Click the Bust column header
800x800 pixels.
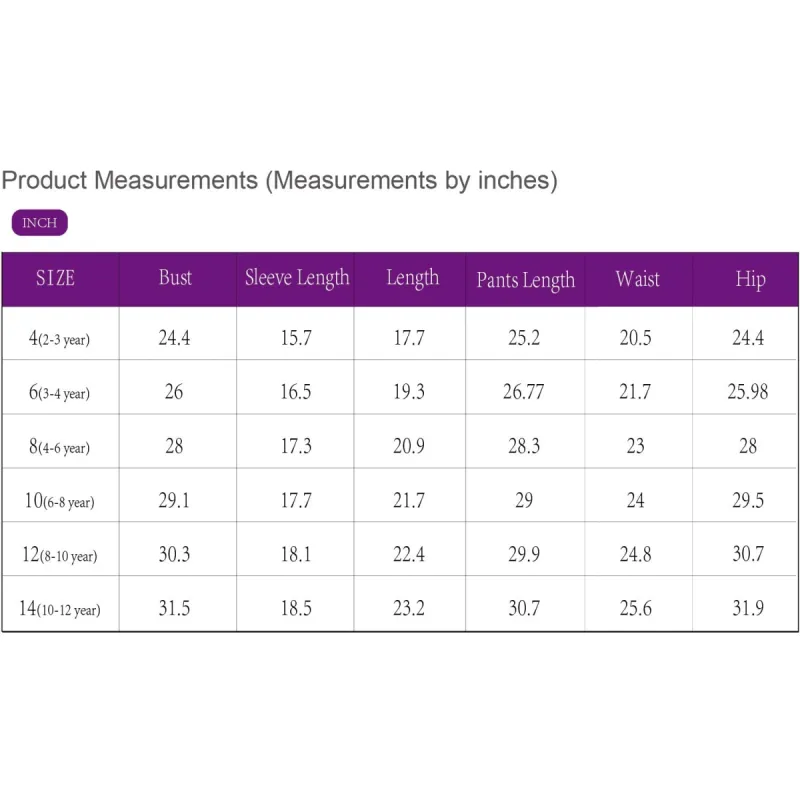coord(175,278)
